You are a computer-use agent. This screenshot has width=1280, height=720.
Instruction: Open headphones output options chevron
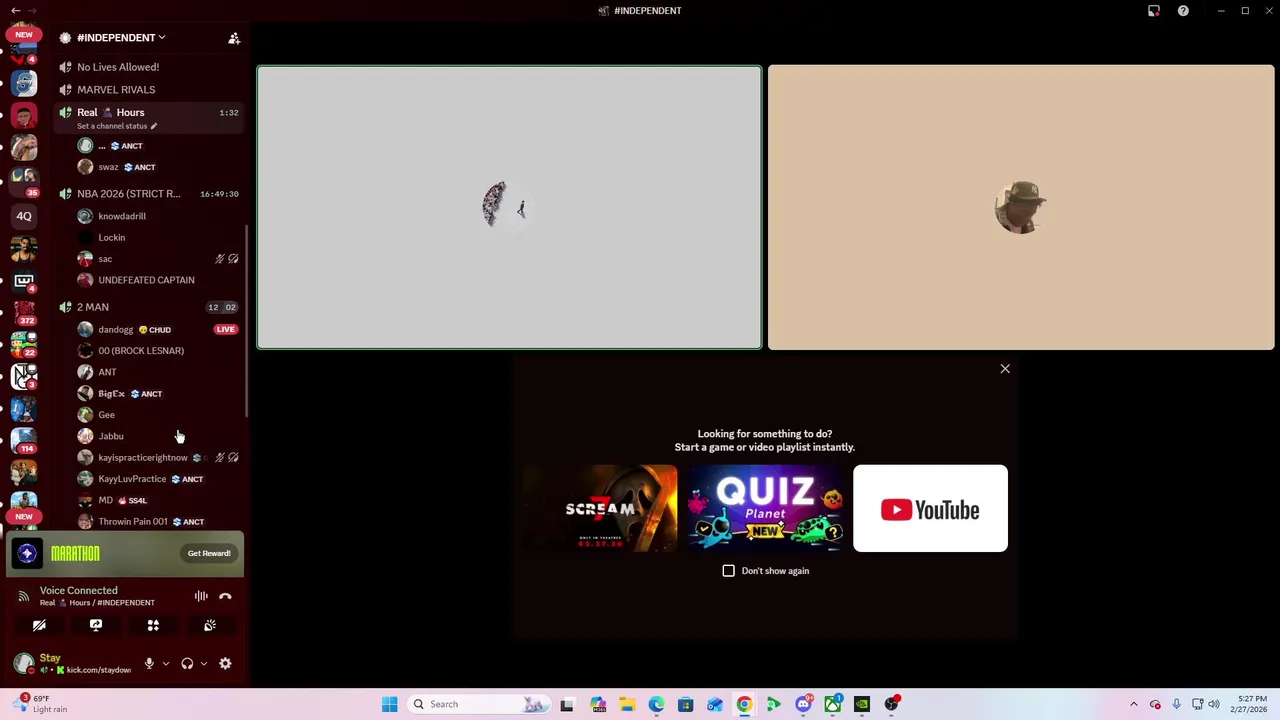(204, 663)
